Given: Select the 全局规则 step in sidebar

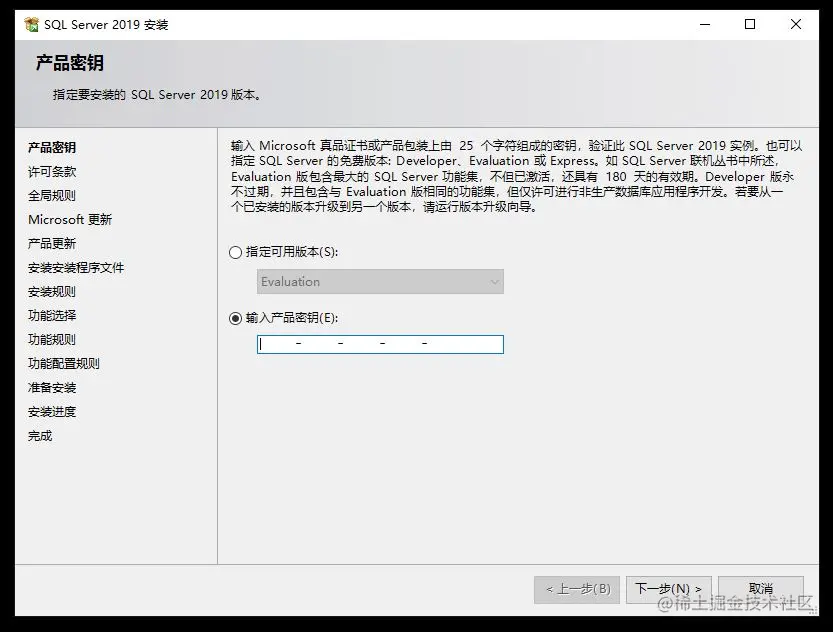Looking at the screenshot, I should 52,195.
